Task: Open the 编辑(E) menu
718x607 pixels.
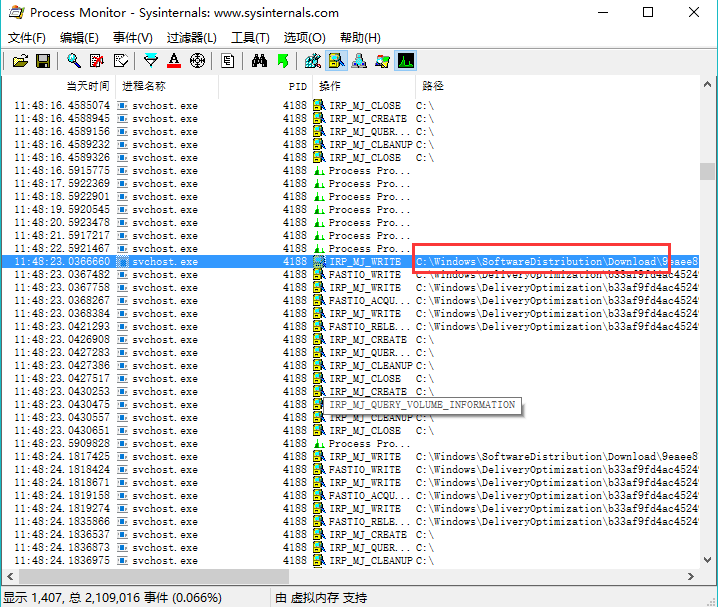Action: 79,38
